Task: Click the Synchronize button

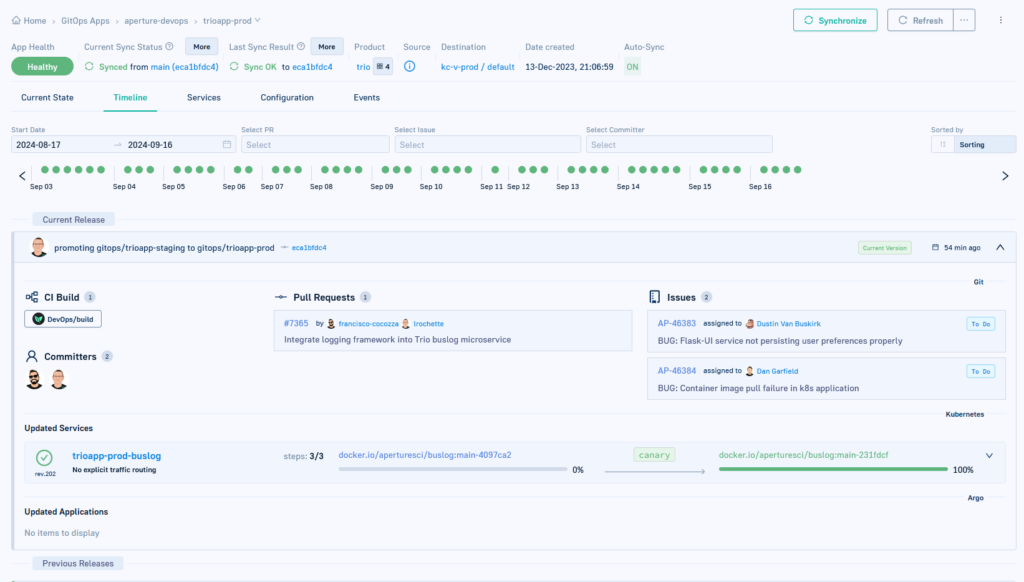Action: coord(835,20)
